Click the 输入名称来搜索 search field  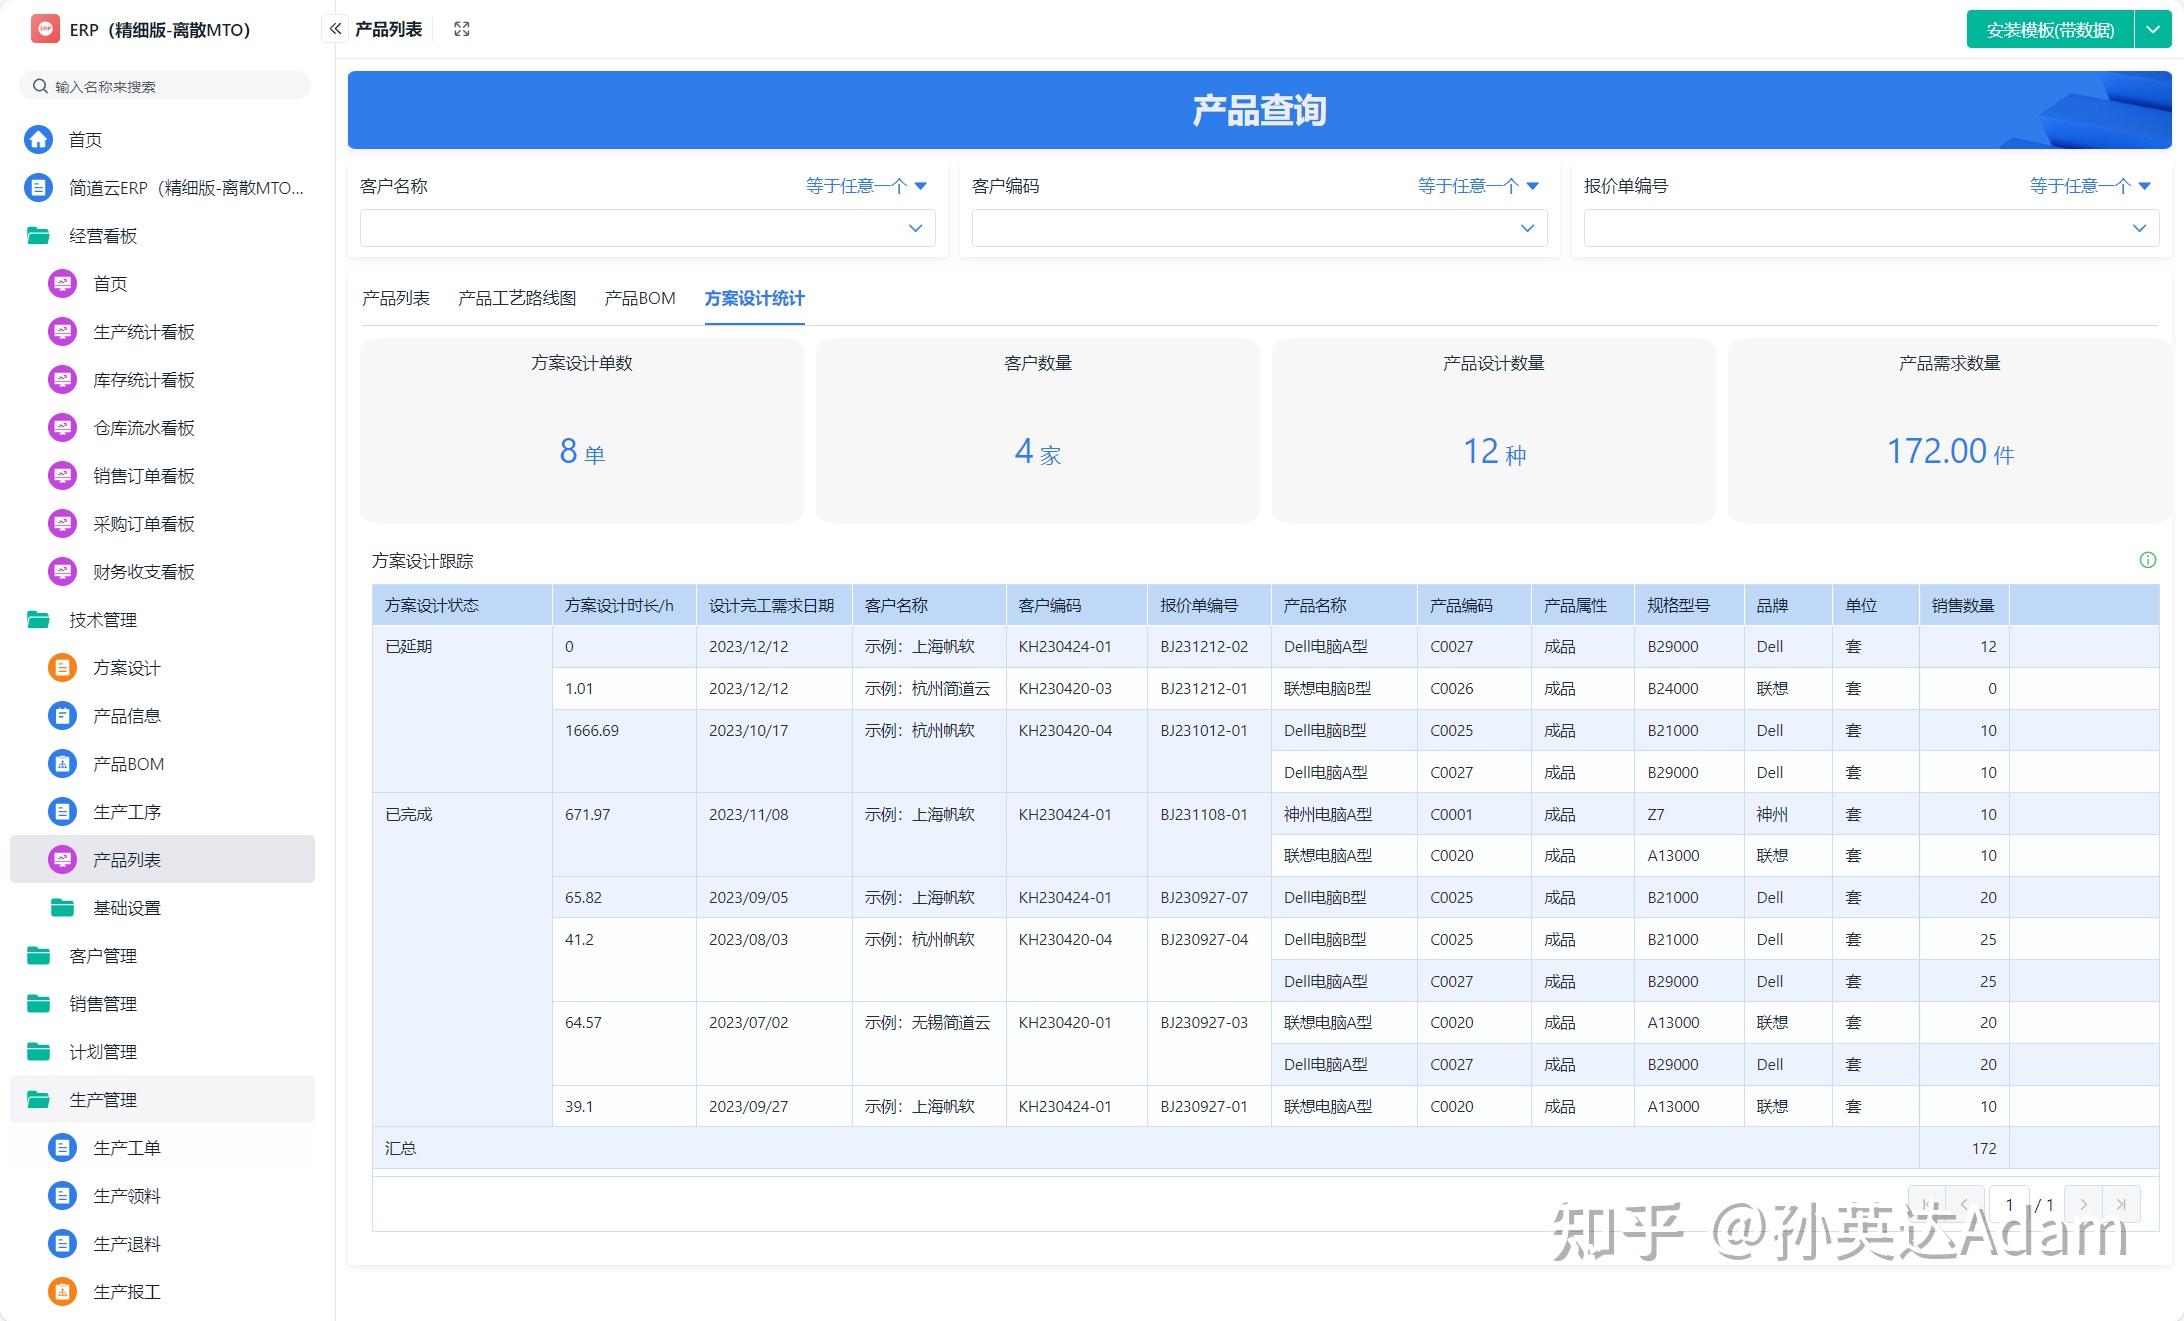coord(165,85)
